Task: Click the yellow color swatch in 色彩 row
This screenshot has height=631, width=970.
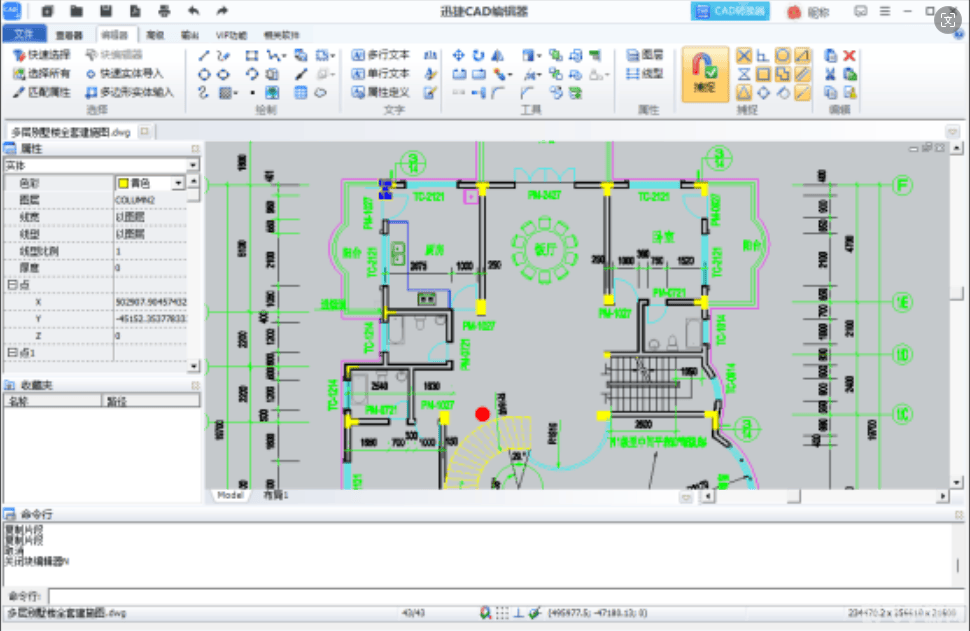Action: click(x=123, y=183)
